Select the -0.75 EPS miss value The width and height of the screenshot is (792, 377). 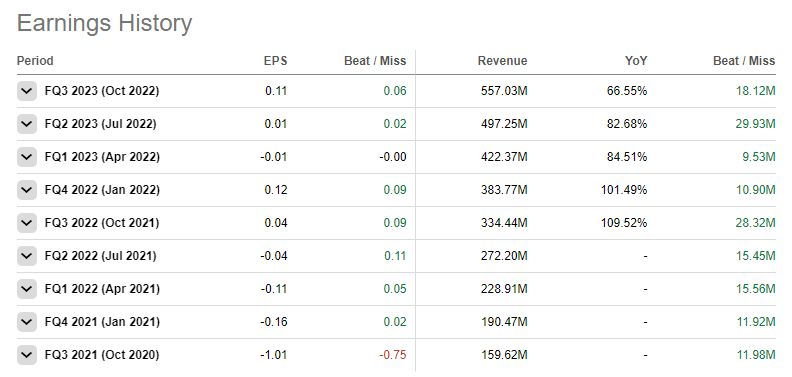tap(392, 355)
